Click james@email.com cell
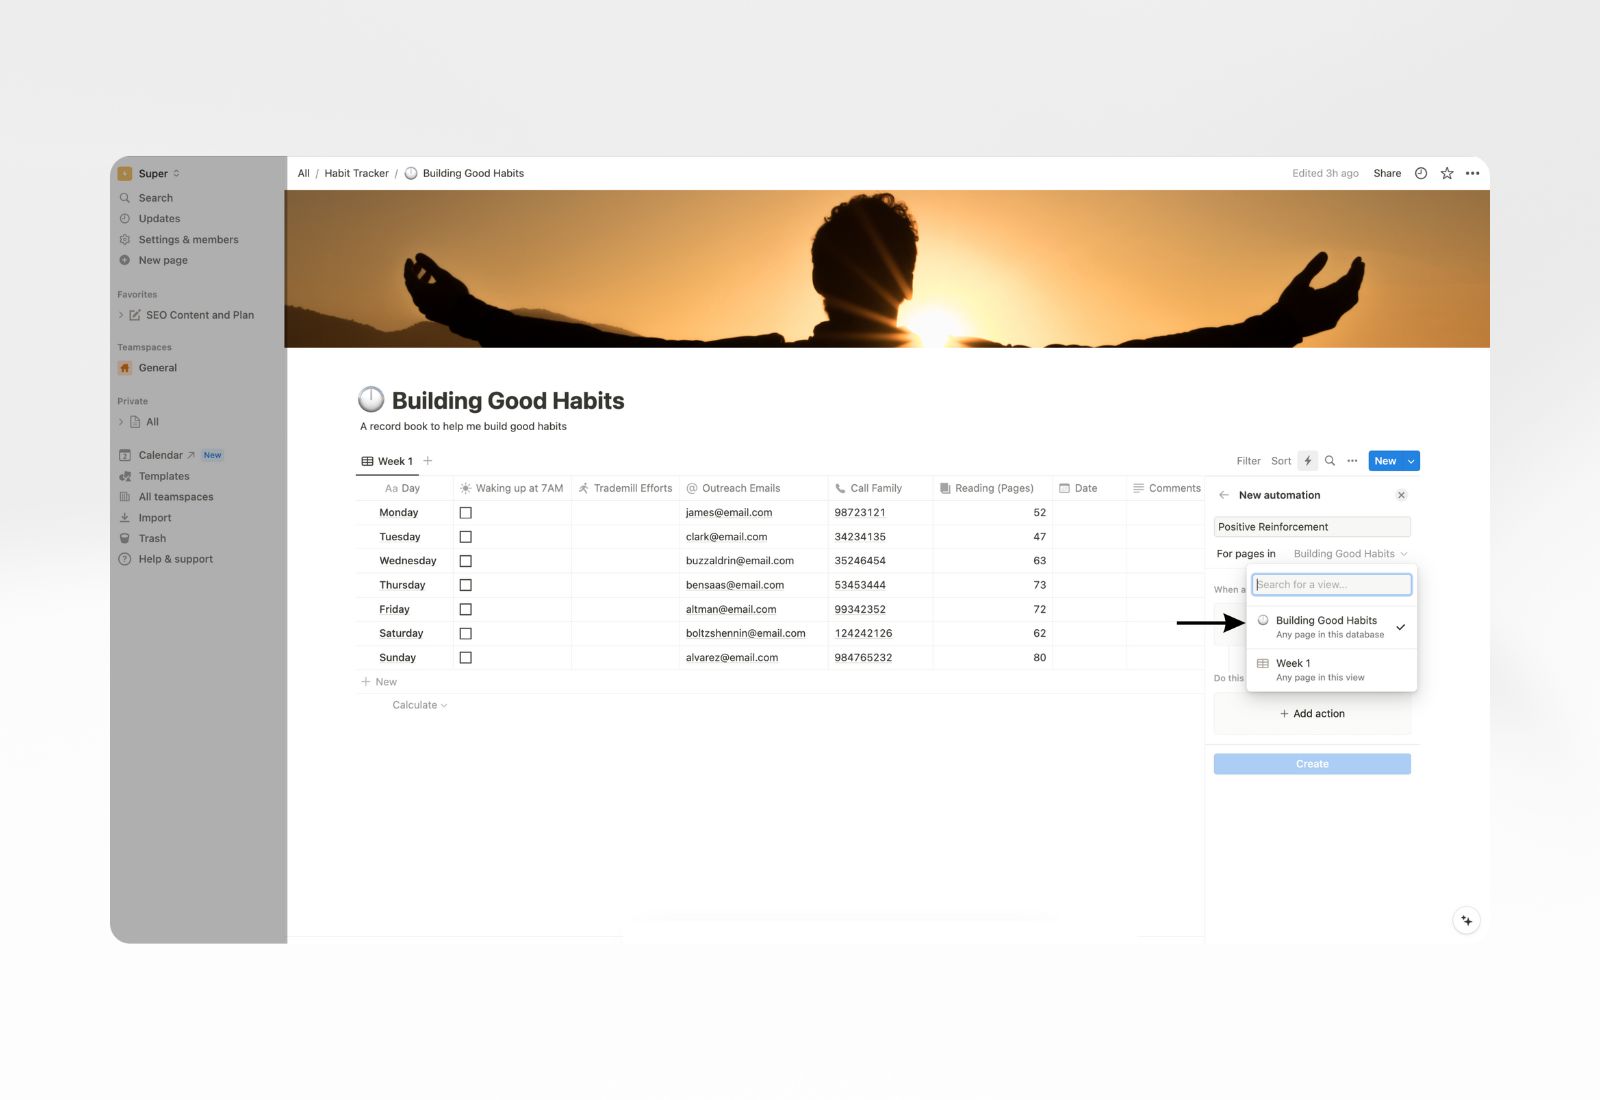 (754, 513)
